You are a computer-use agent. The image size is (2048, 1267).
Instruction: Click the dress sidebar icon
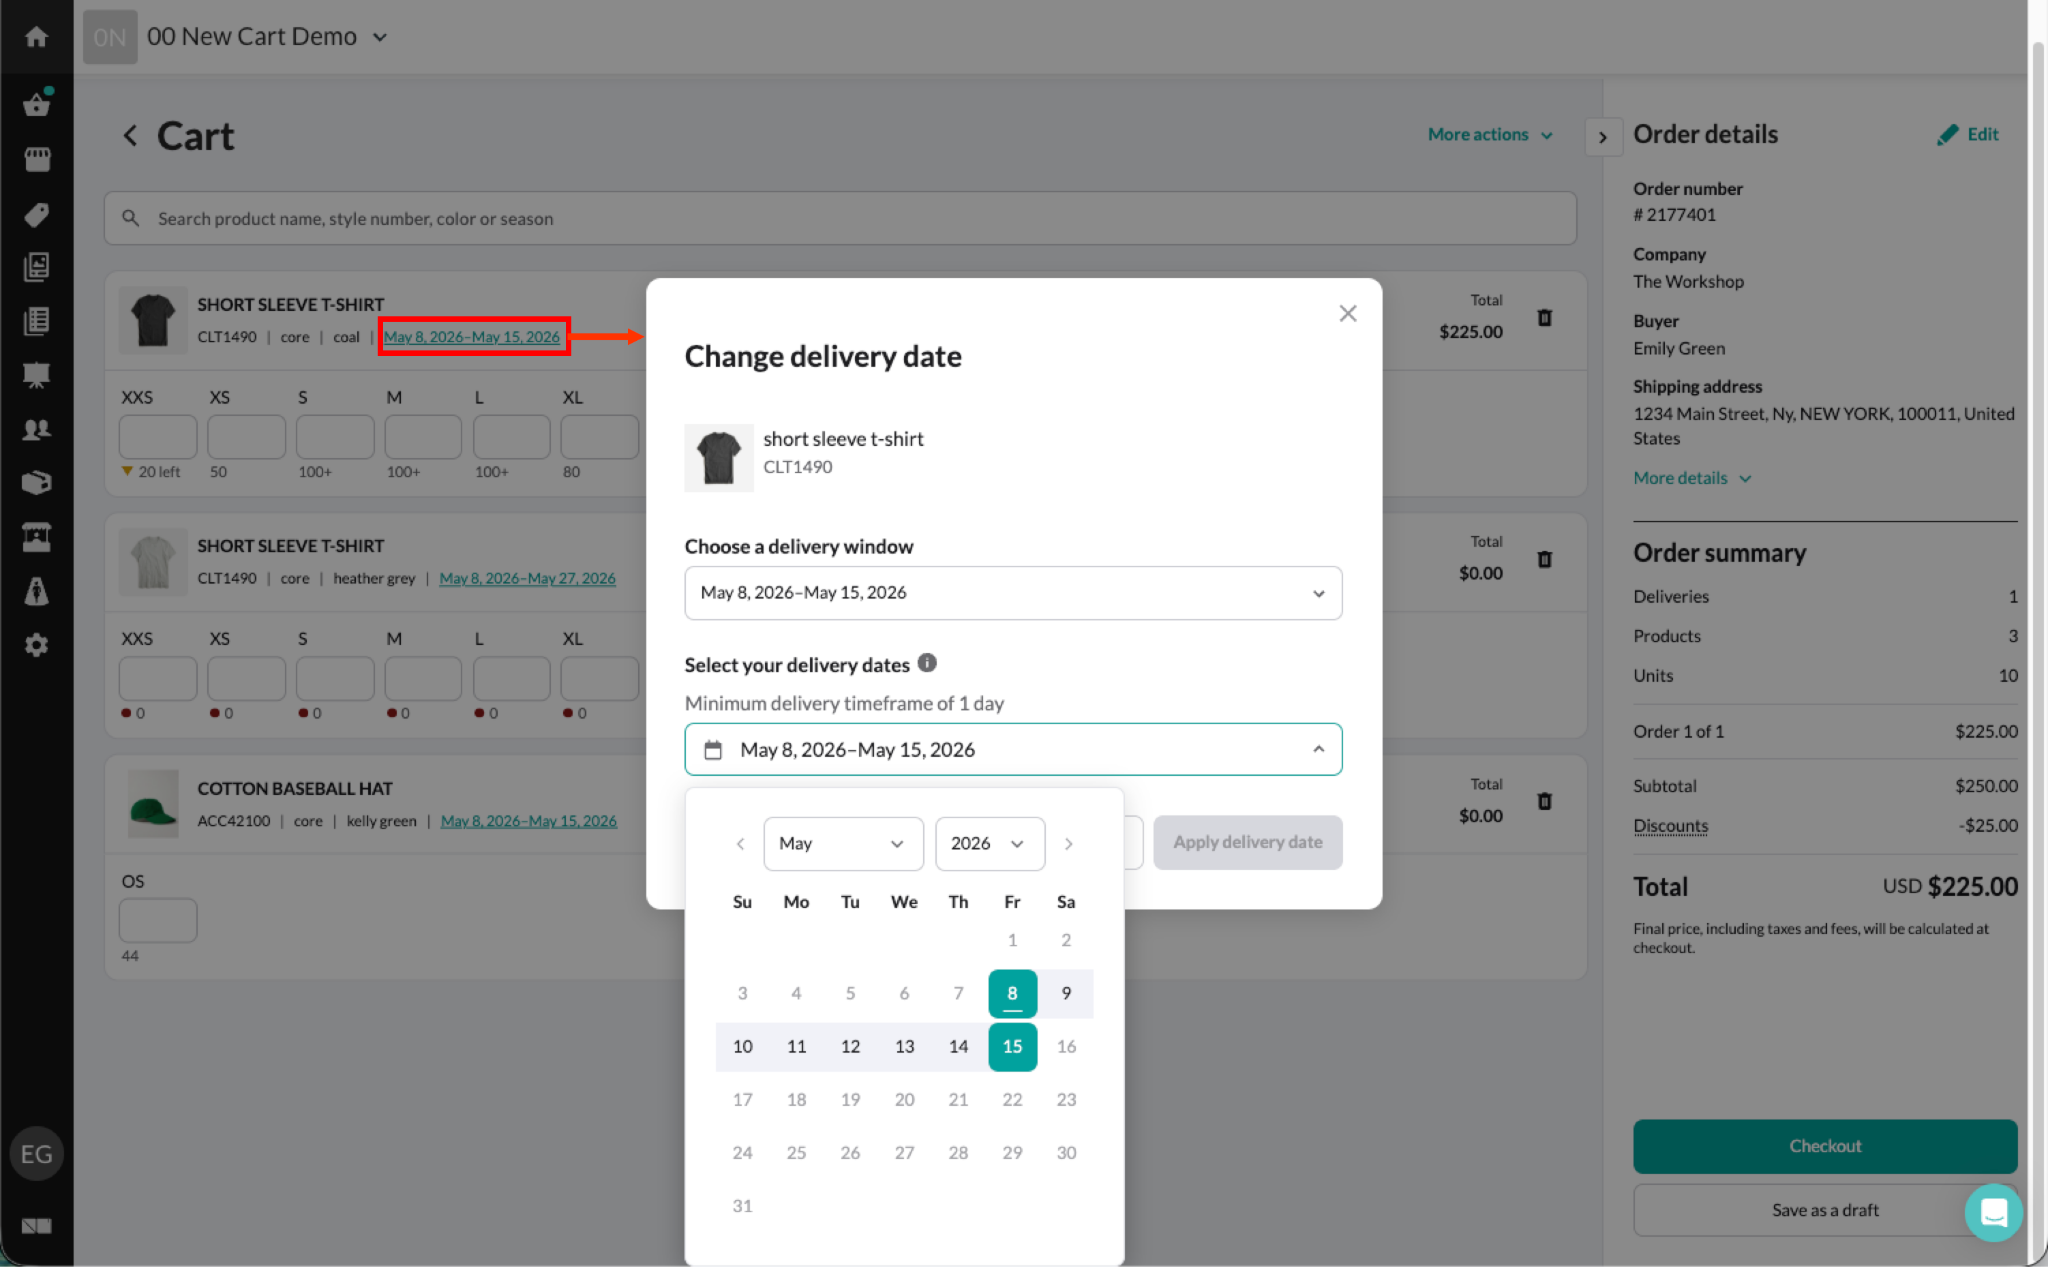coord(36,591)
